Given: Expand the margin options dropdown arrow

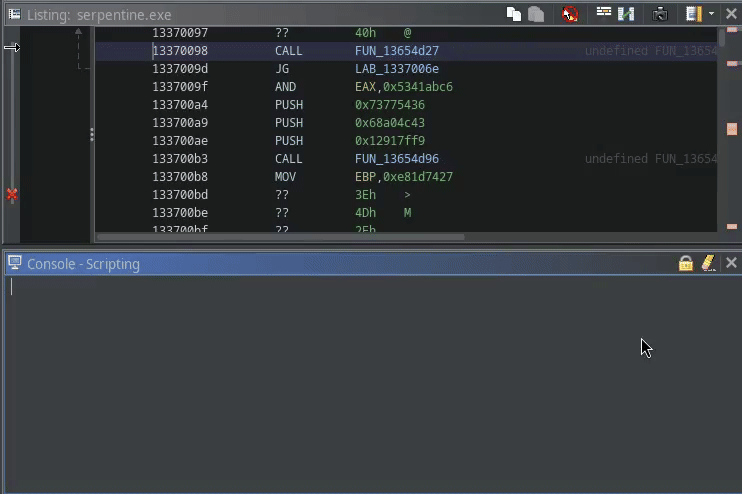Looking at the screenshot, I should tap(711, 14).
